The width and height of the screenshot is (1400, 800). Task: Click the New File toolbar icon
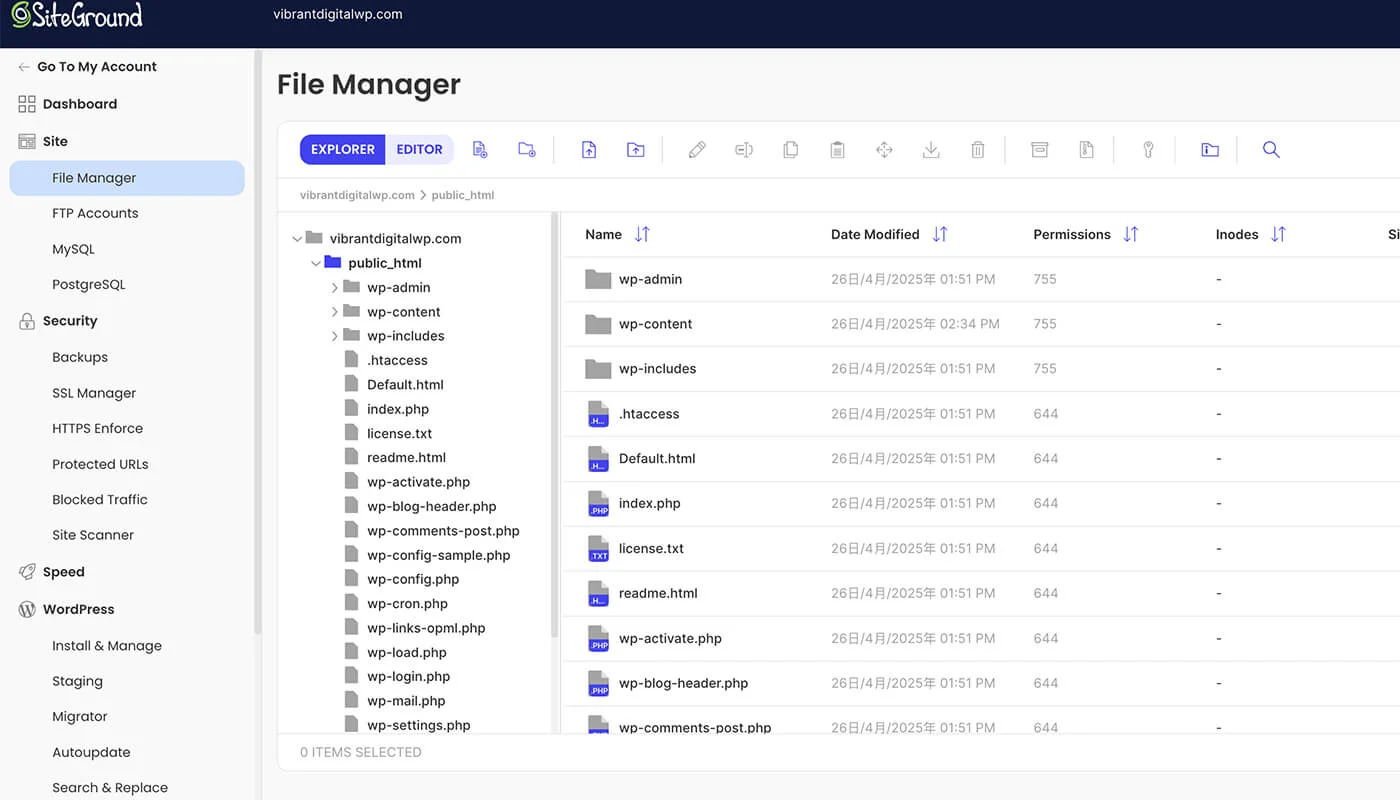click(x=480, y=150)
